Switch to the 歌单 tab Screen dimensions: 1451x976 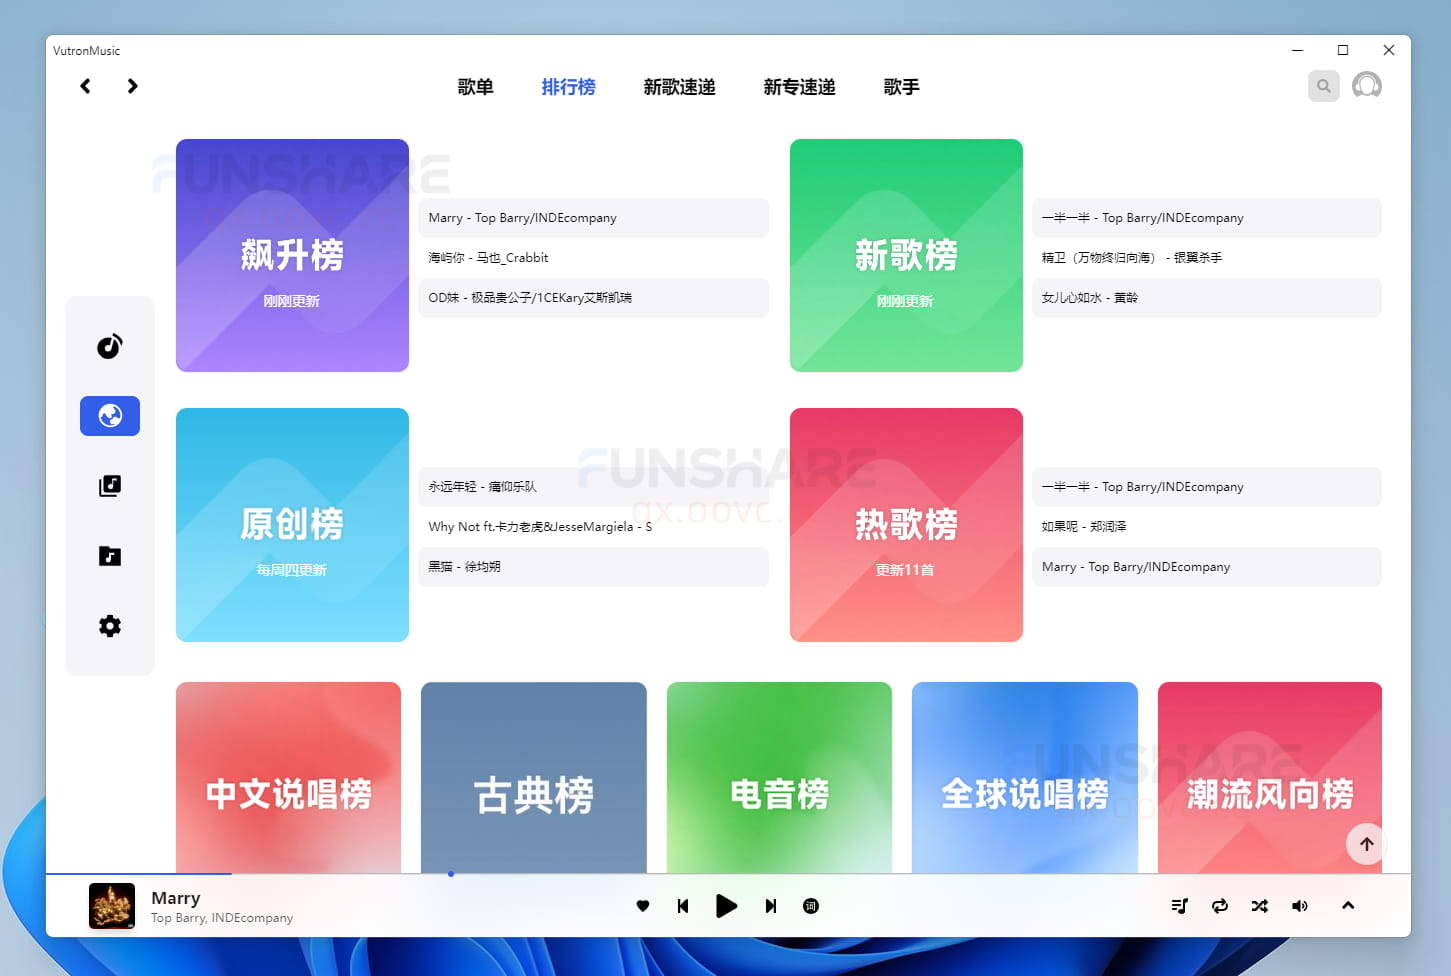(475, 87)
